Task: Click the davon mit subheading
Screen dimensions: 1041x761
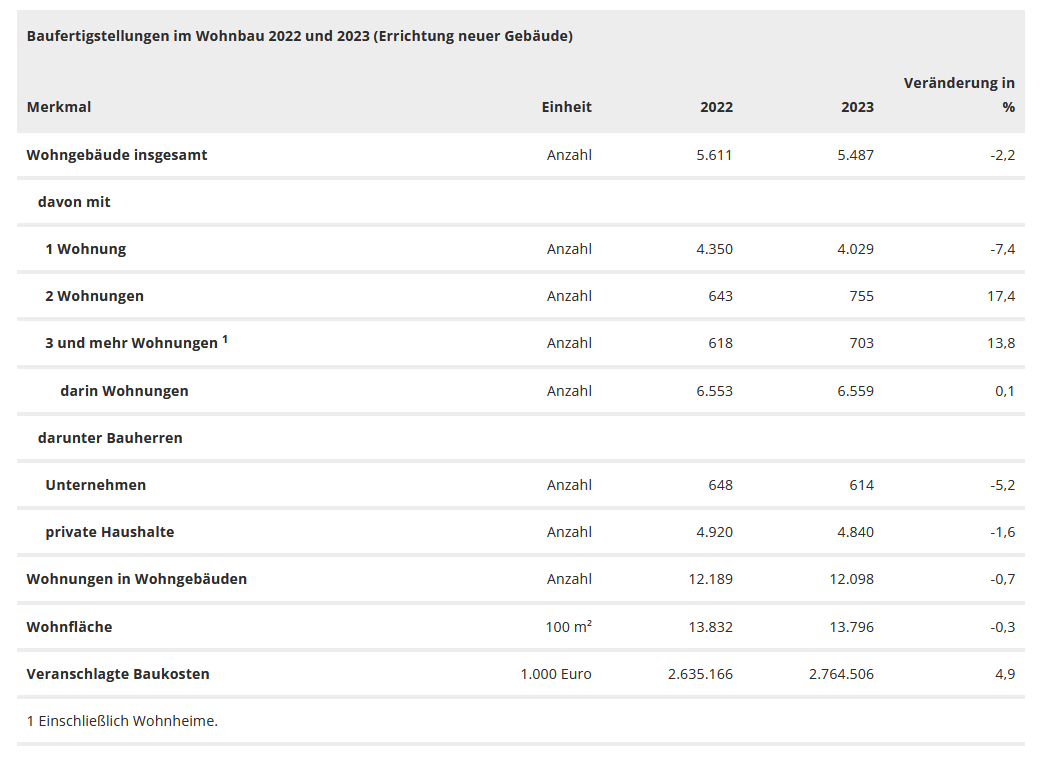Action: (x=74, y=202)
